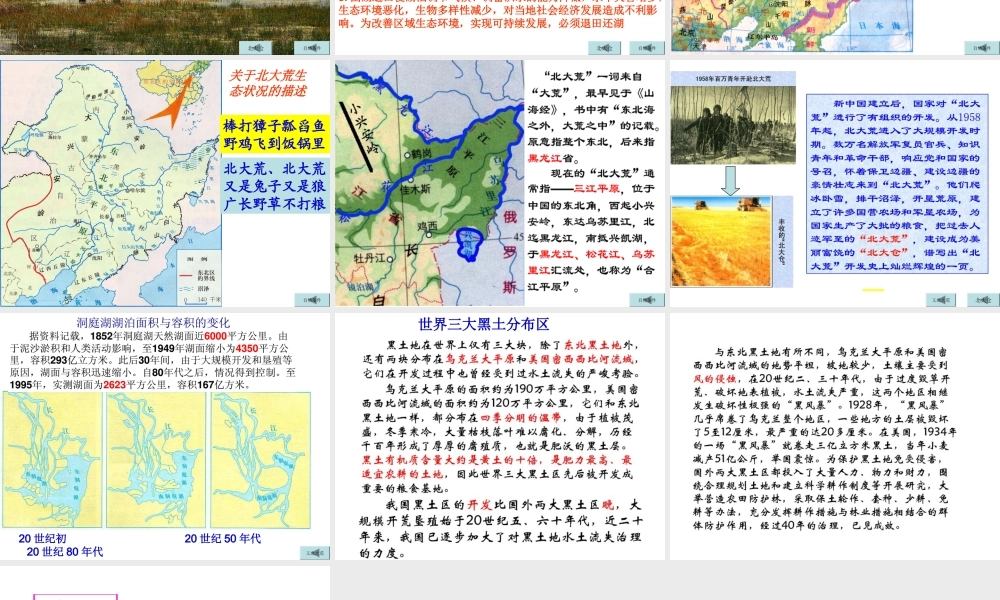Select the black-and-white 1958 youth photo
The height and width of the screenshot is (600, 1000).
(x=733, y=124)
